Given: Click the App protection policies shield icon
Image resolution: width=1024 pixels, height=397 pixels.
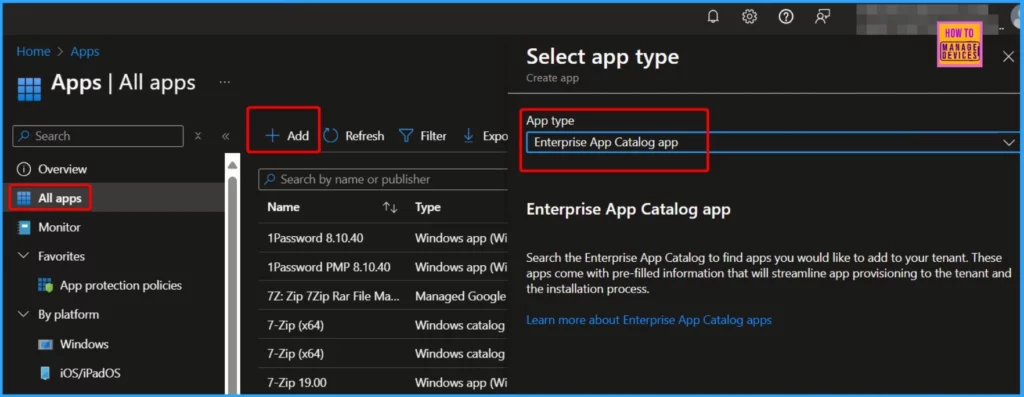Looking at the screenshot, I should 45,285.
